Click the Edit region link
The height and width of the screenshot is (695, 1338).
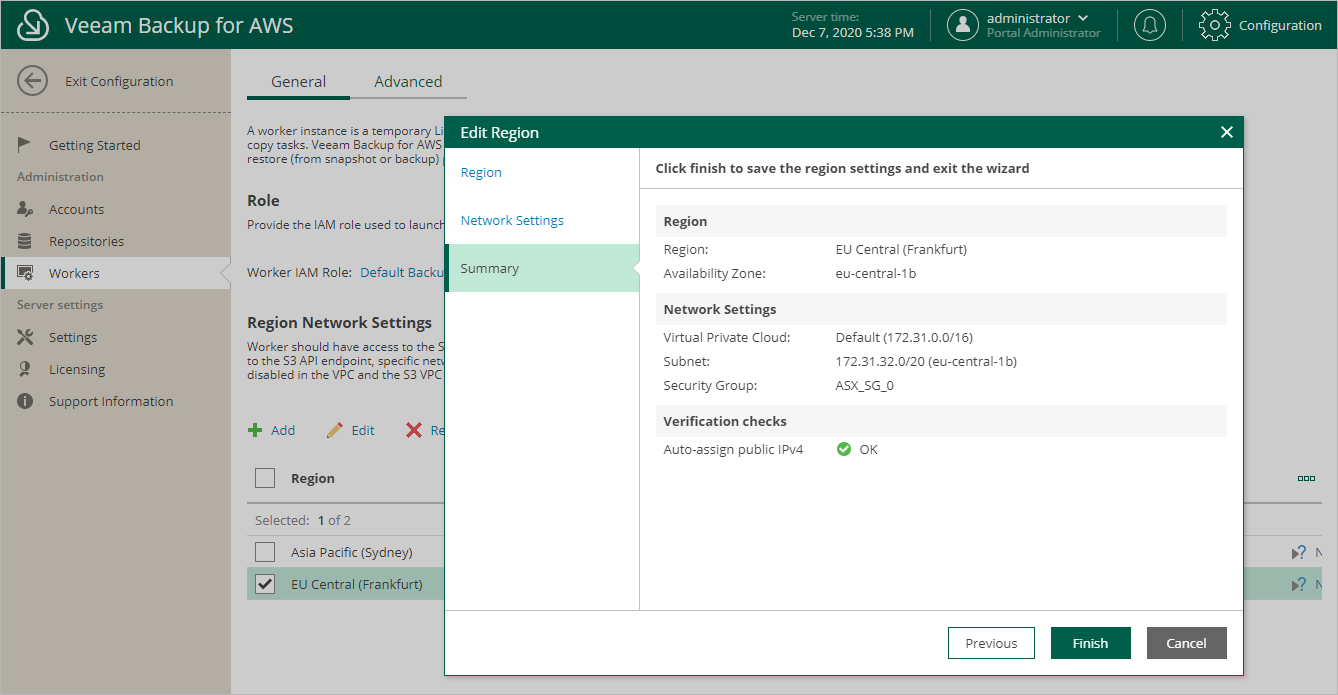[x=363, y=430]
